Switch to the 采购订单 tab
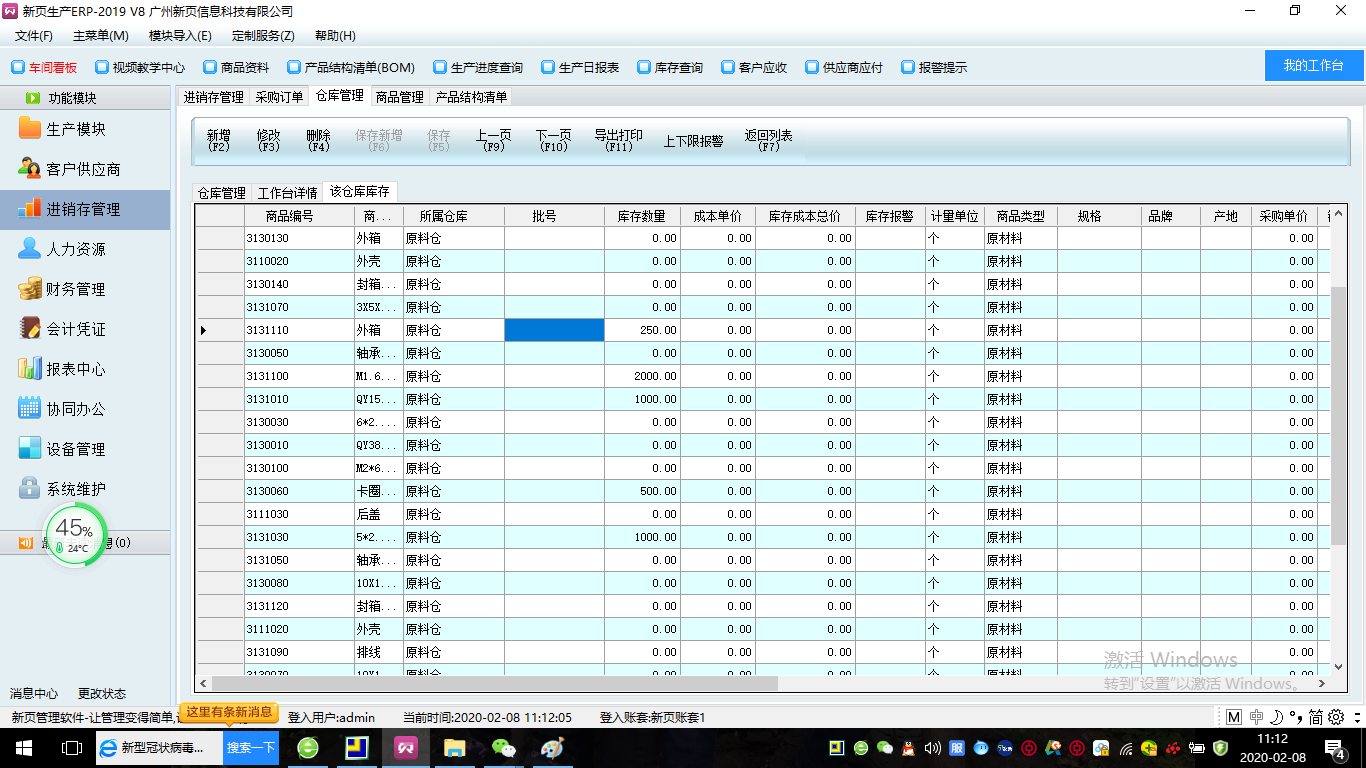The image size is (1366, 768). point(279,97)
